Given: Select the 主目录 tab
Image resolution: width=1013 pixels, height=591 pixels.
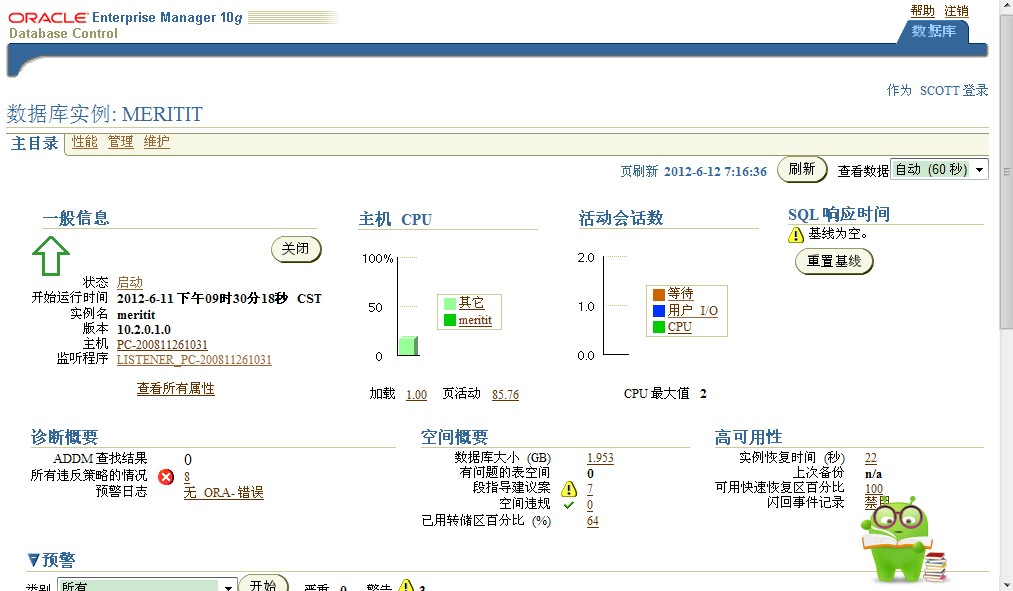Looking at the screenshot, I should pos(35,143).
